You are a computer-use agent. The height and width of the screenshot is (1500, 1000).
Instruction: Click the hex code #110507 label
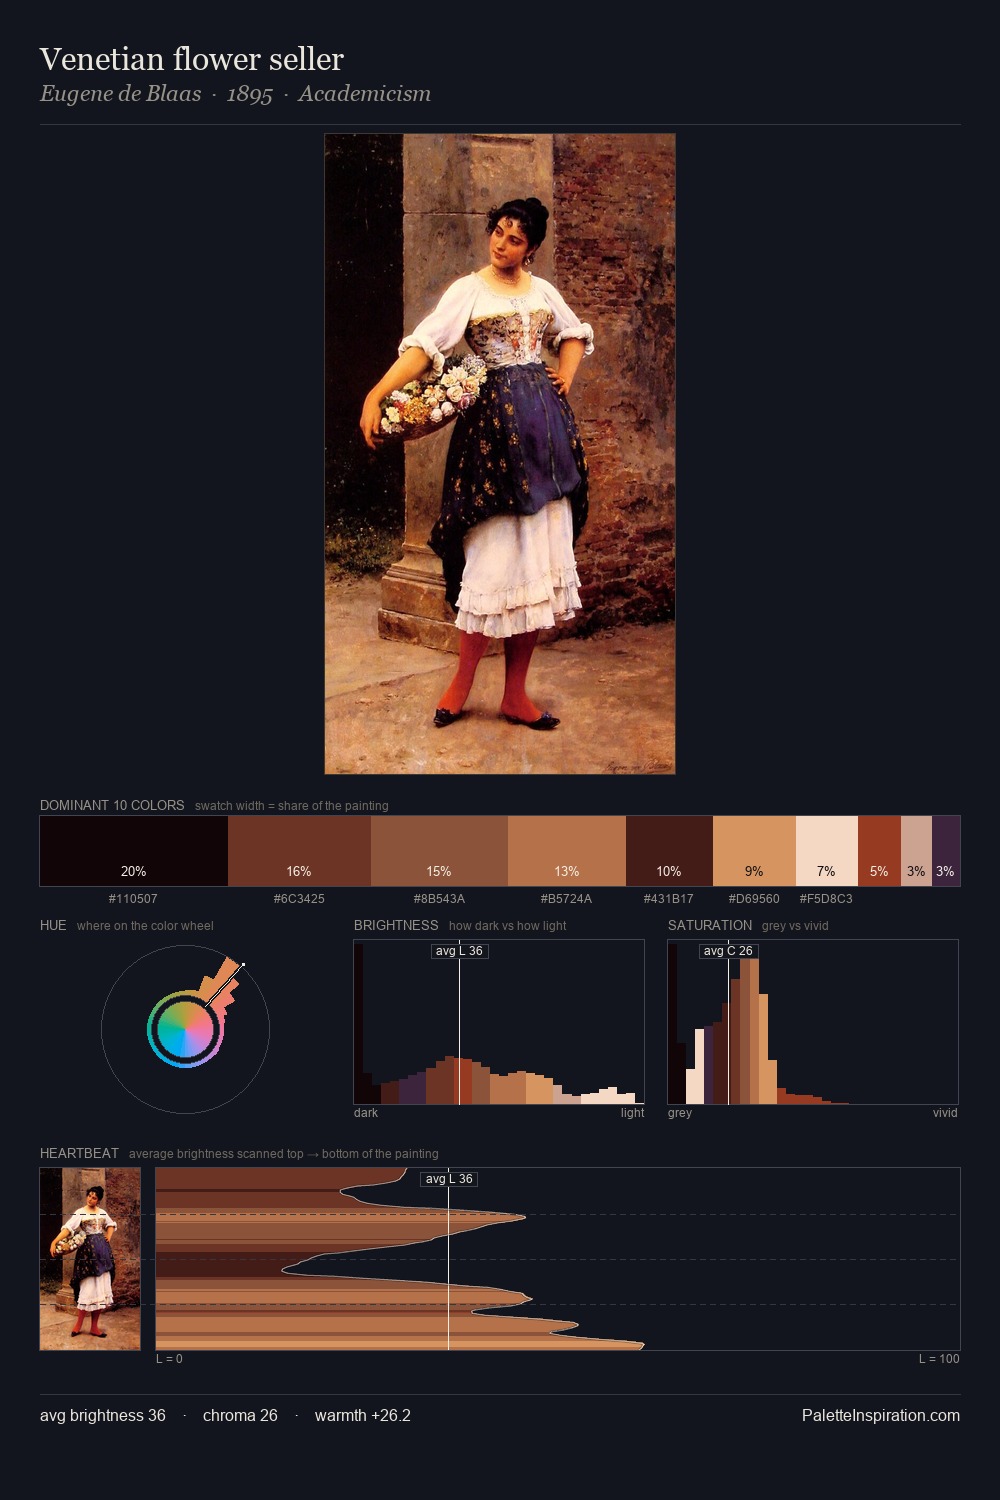pos(133,899)
